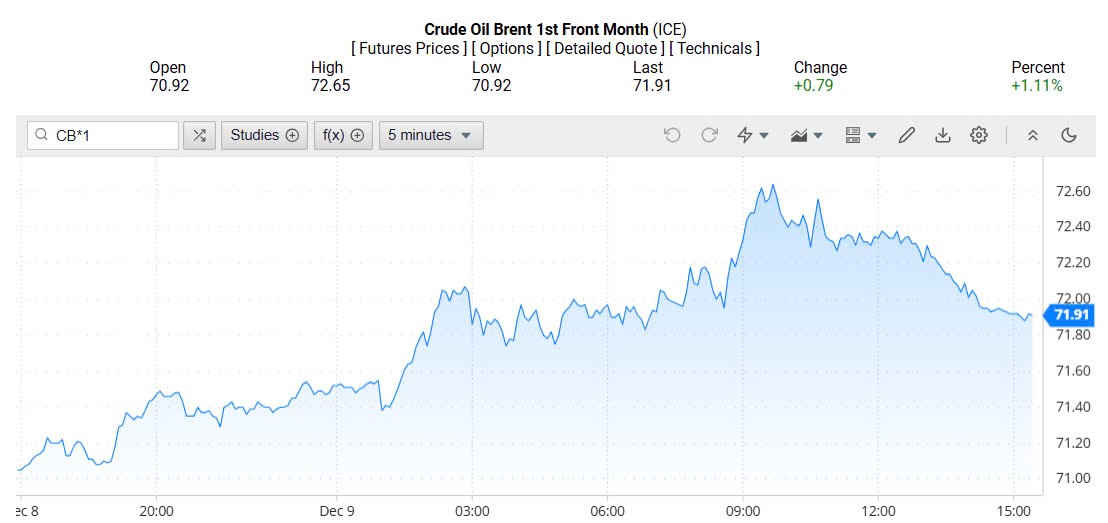Undo the last chart action
This screenshot has width=1108, height=523.
(x=672, y=135)
